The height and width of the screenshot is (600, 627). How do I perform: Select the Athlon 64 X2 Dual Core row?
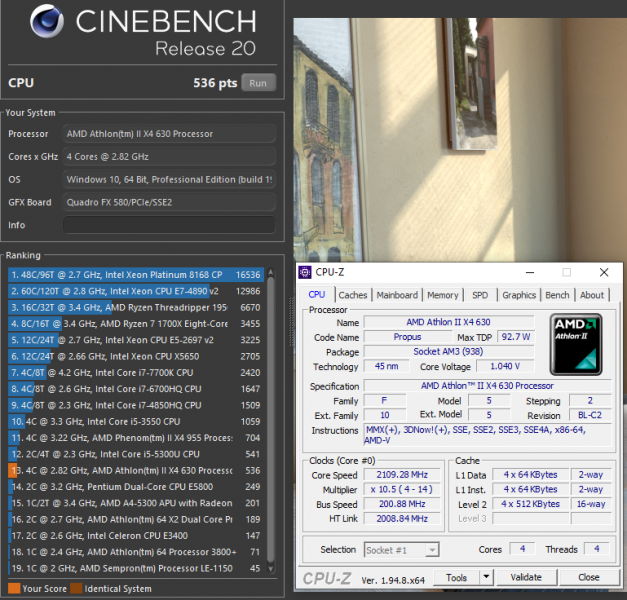click(136, 520)
